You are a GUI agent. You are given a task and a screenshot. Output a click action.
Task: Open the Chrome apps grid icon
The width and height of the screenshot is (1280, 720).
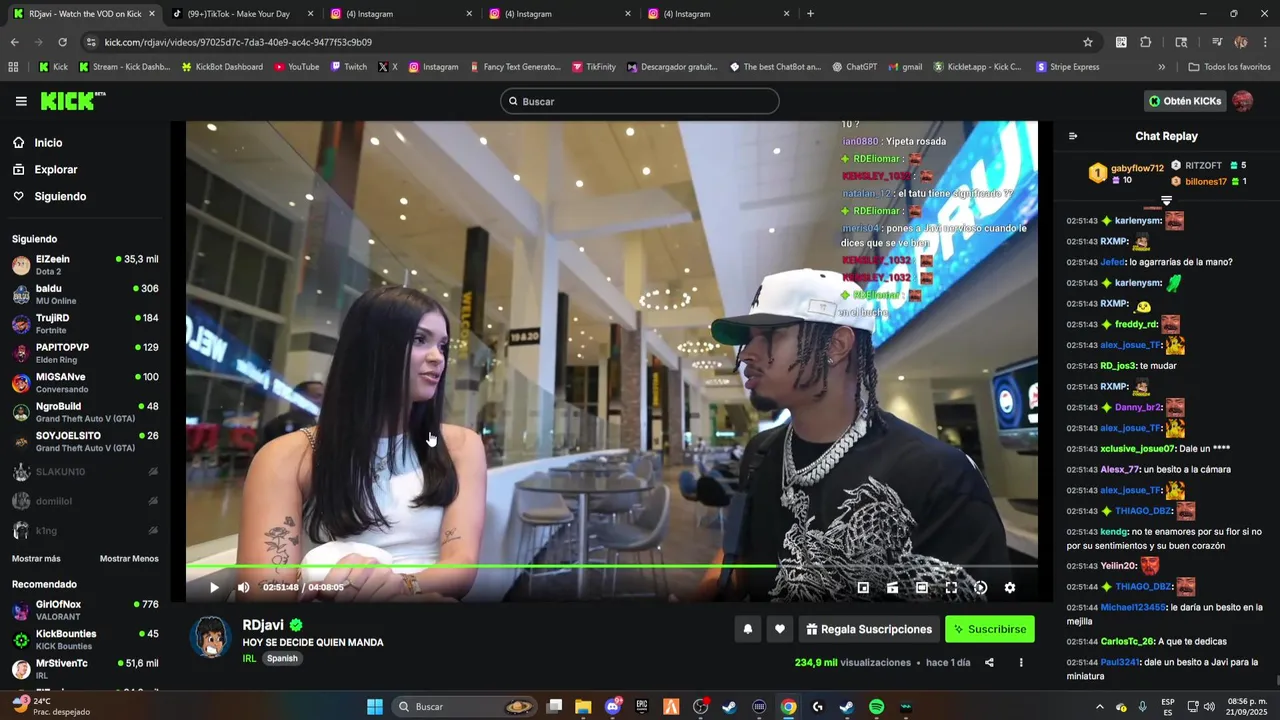point(13,67)
